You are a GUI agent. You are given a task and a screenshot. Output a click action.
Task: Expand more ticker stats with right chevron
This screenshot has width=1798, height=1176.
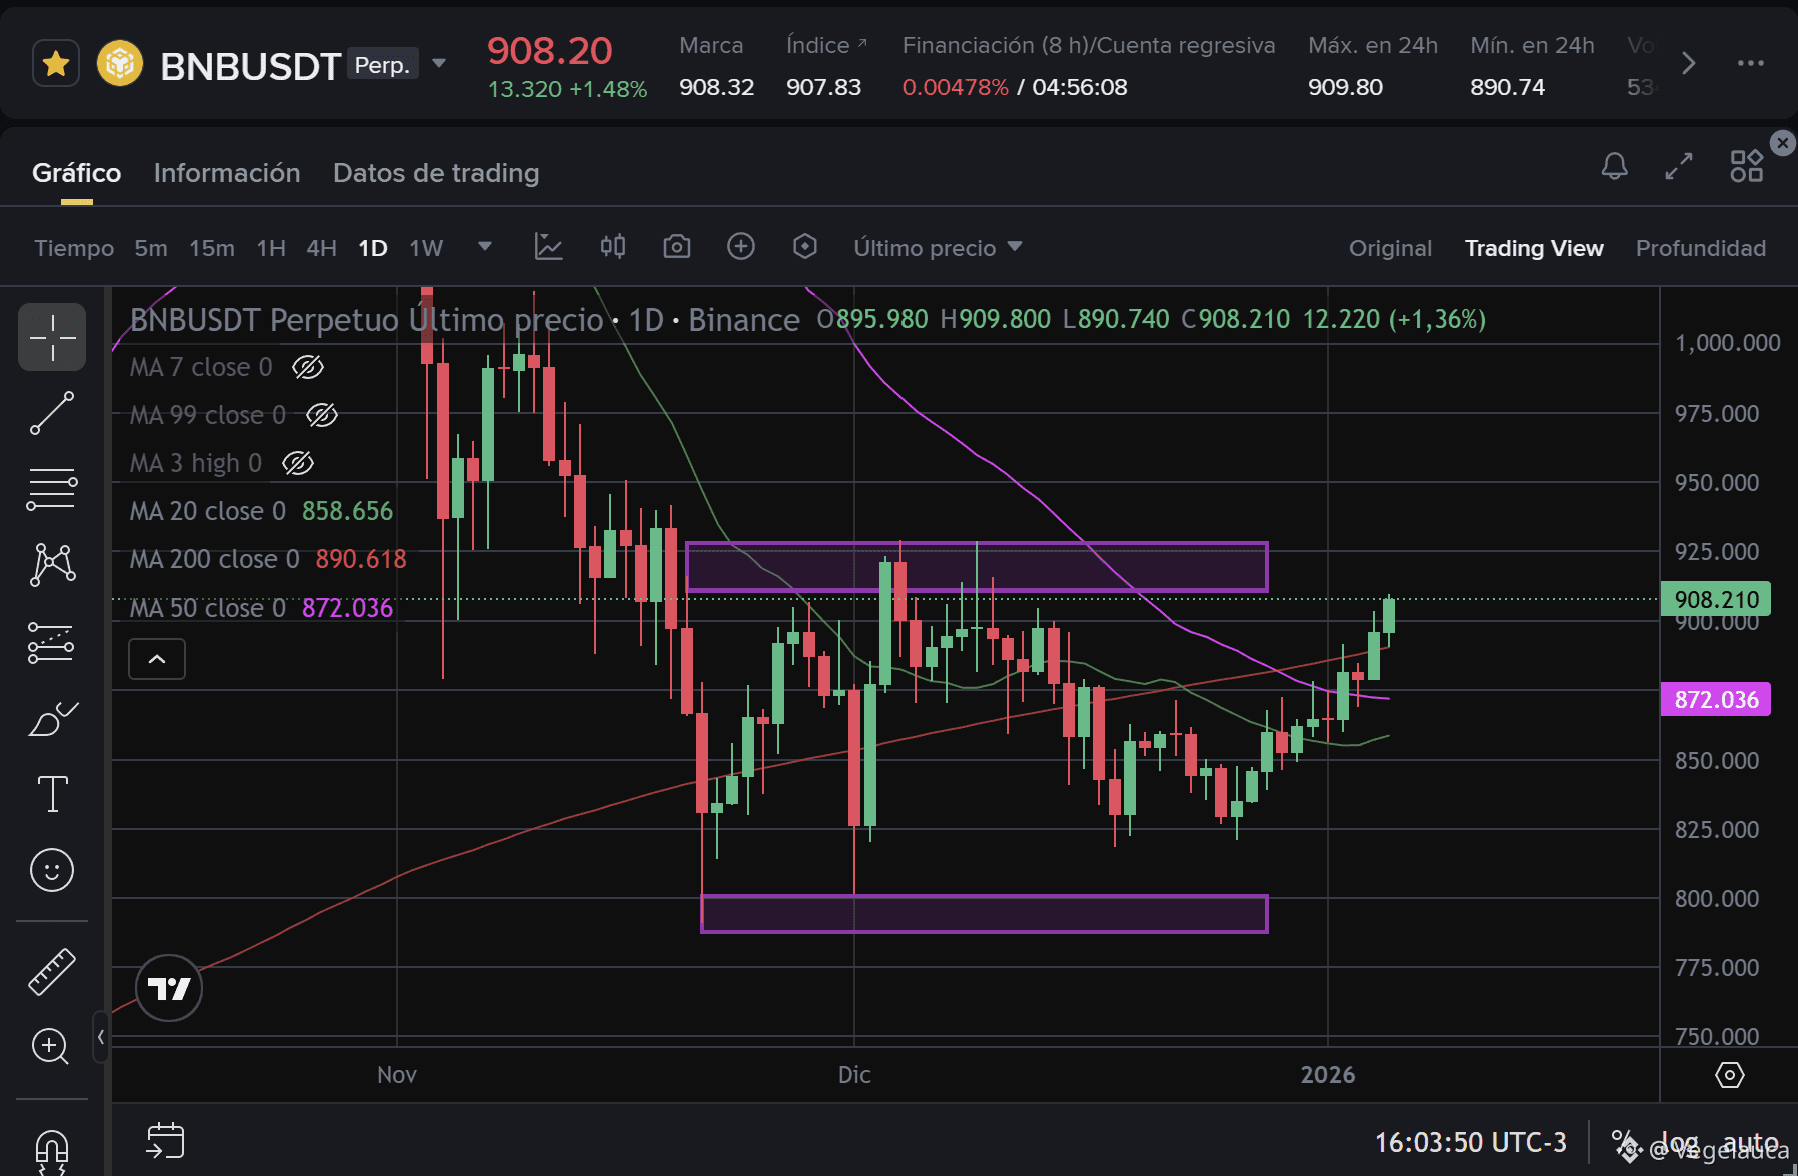coord(1688,63)
